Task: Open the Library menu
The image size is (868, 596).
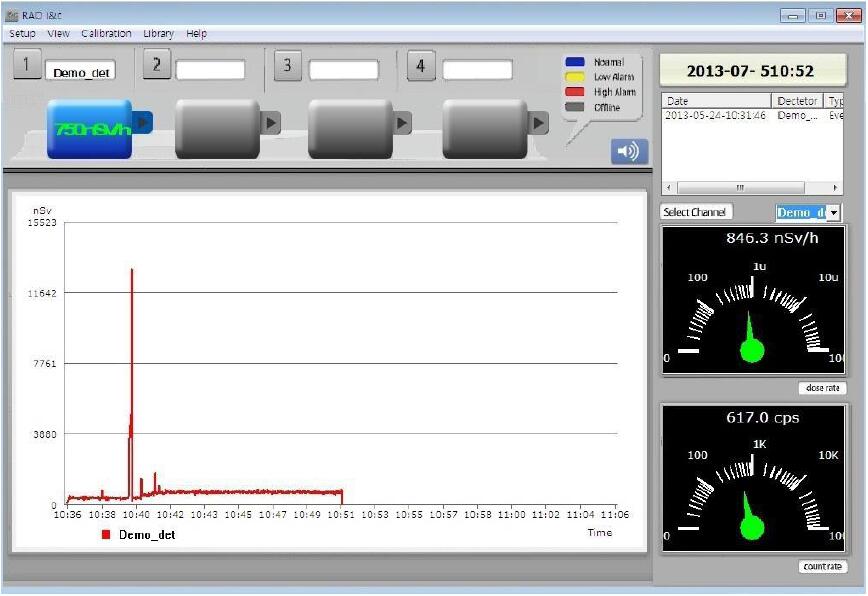Action: (158, 33)
